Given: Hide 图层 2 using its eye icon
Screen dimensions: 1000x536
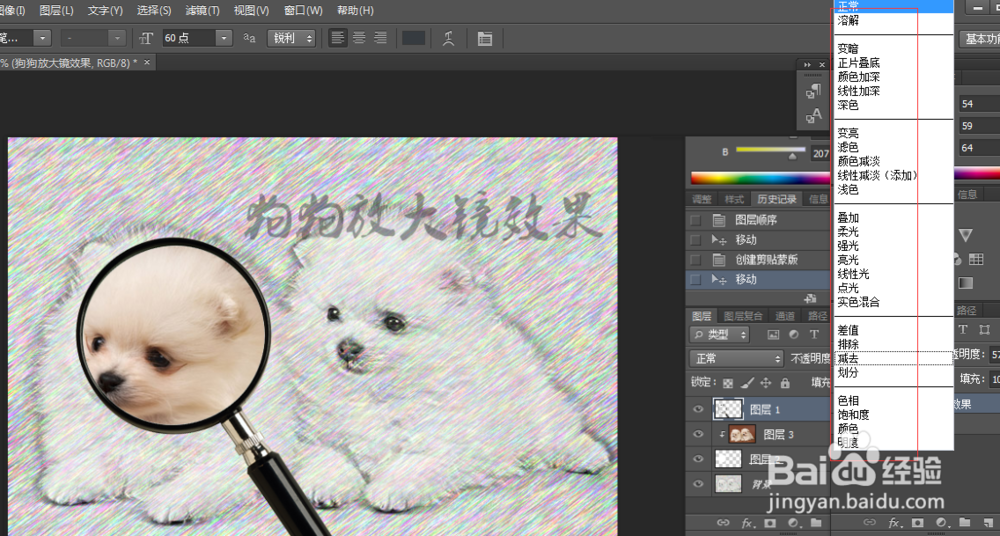Looking at the screenshot, I should pos(698,459).
